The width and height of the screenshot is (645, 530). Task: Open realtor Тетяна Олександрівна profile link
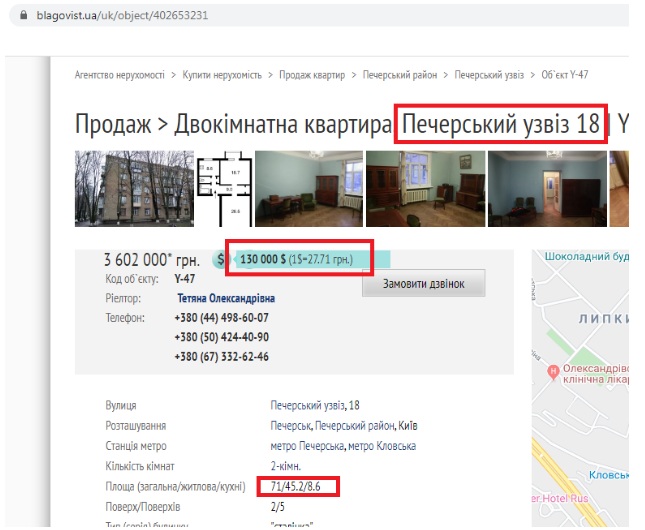pos(226,298)
